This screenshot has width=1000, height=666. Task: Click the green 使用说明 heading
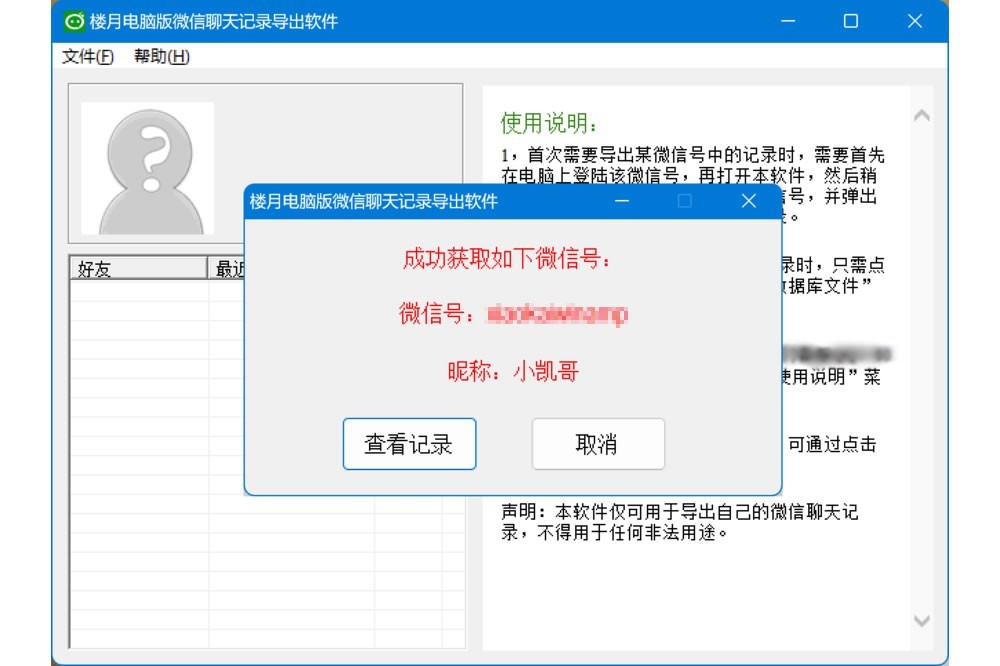[549, 124]
